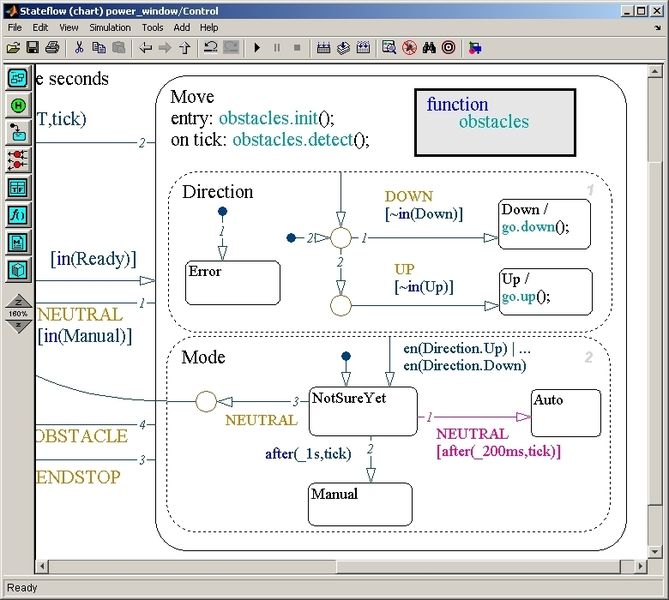Select the Error state box

point(233,283)
